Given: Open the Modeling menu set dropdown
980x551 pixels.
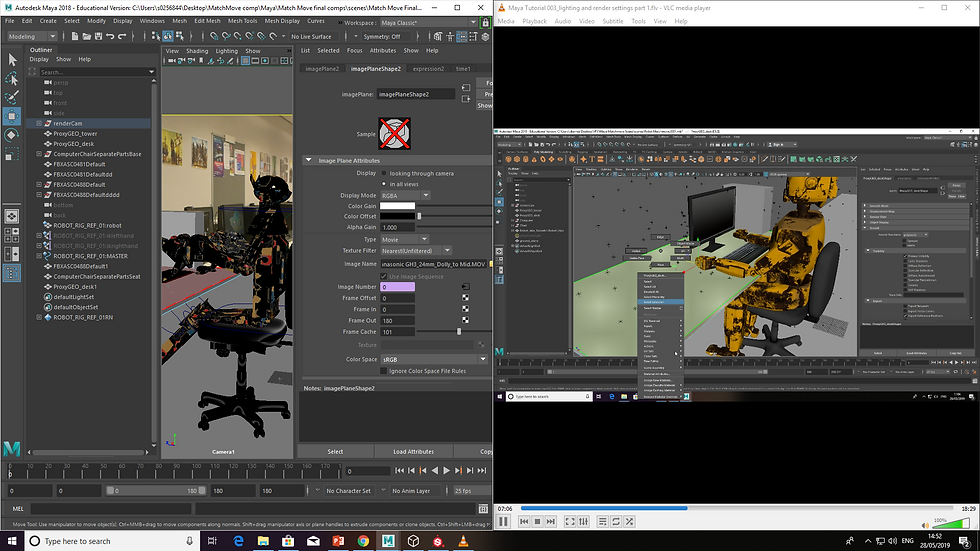Looking at the screenshot, I should click(32, 36).
